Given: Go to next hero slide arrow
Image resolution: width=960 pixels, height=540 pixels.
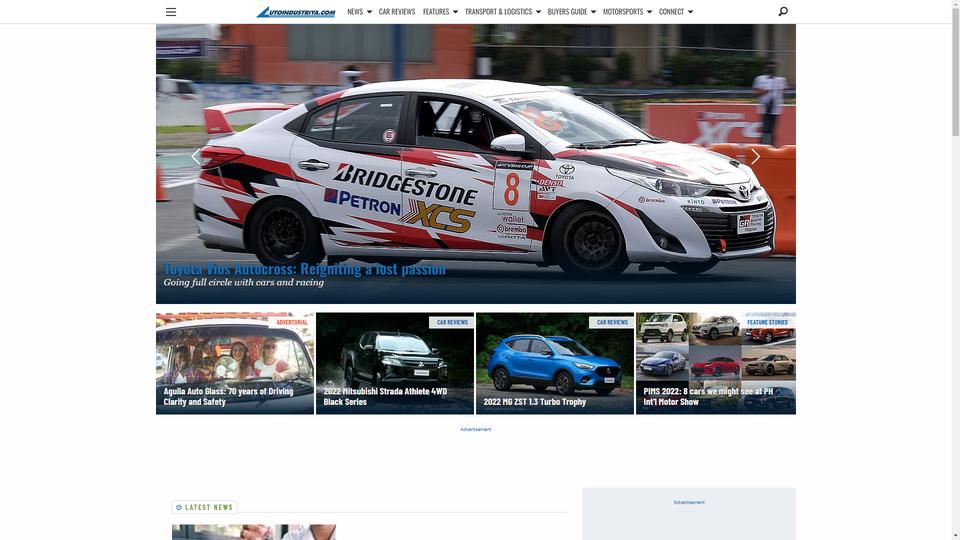Looking at the screenshot, I should point(756,157).
